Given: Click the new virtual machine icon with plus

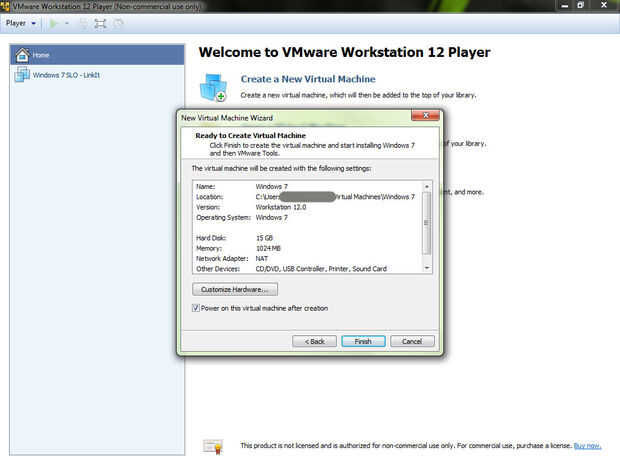Looking at the screenshot, I should tap(214, 87).
